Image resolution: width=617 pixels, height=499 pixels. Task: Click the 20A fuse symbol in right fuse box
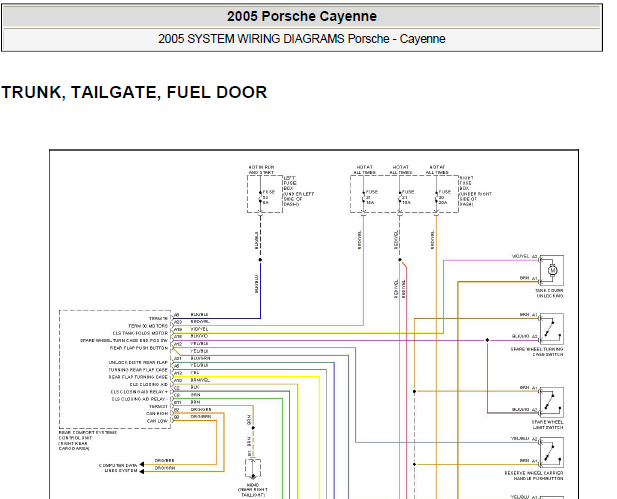pyautogui.click(x=436, y=198)
